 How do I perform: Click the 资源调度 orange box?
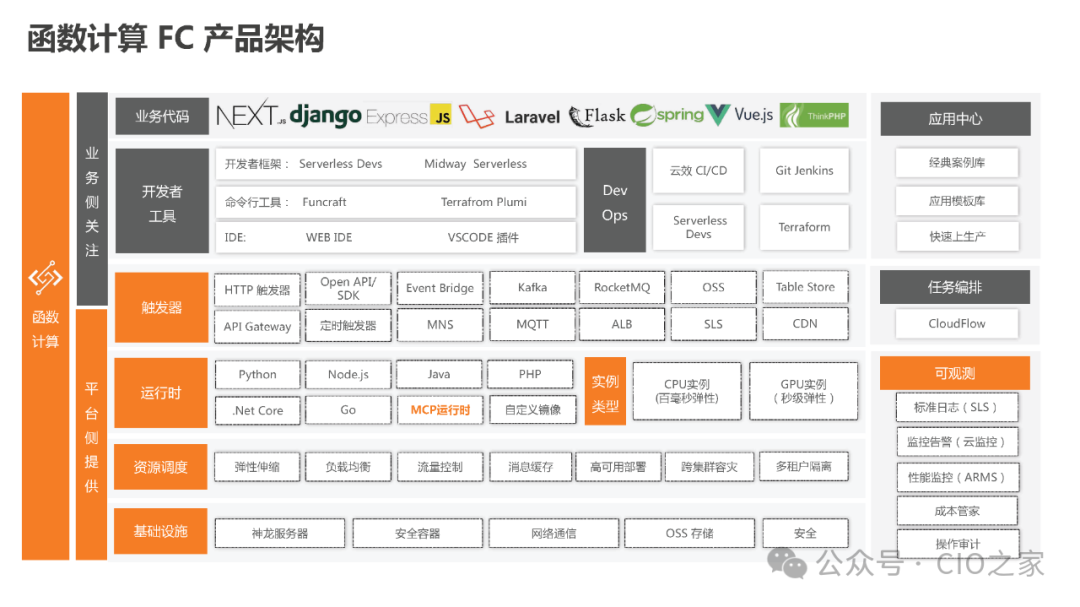pyautogui.click(x=160, y=467)
